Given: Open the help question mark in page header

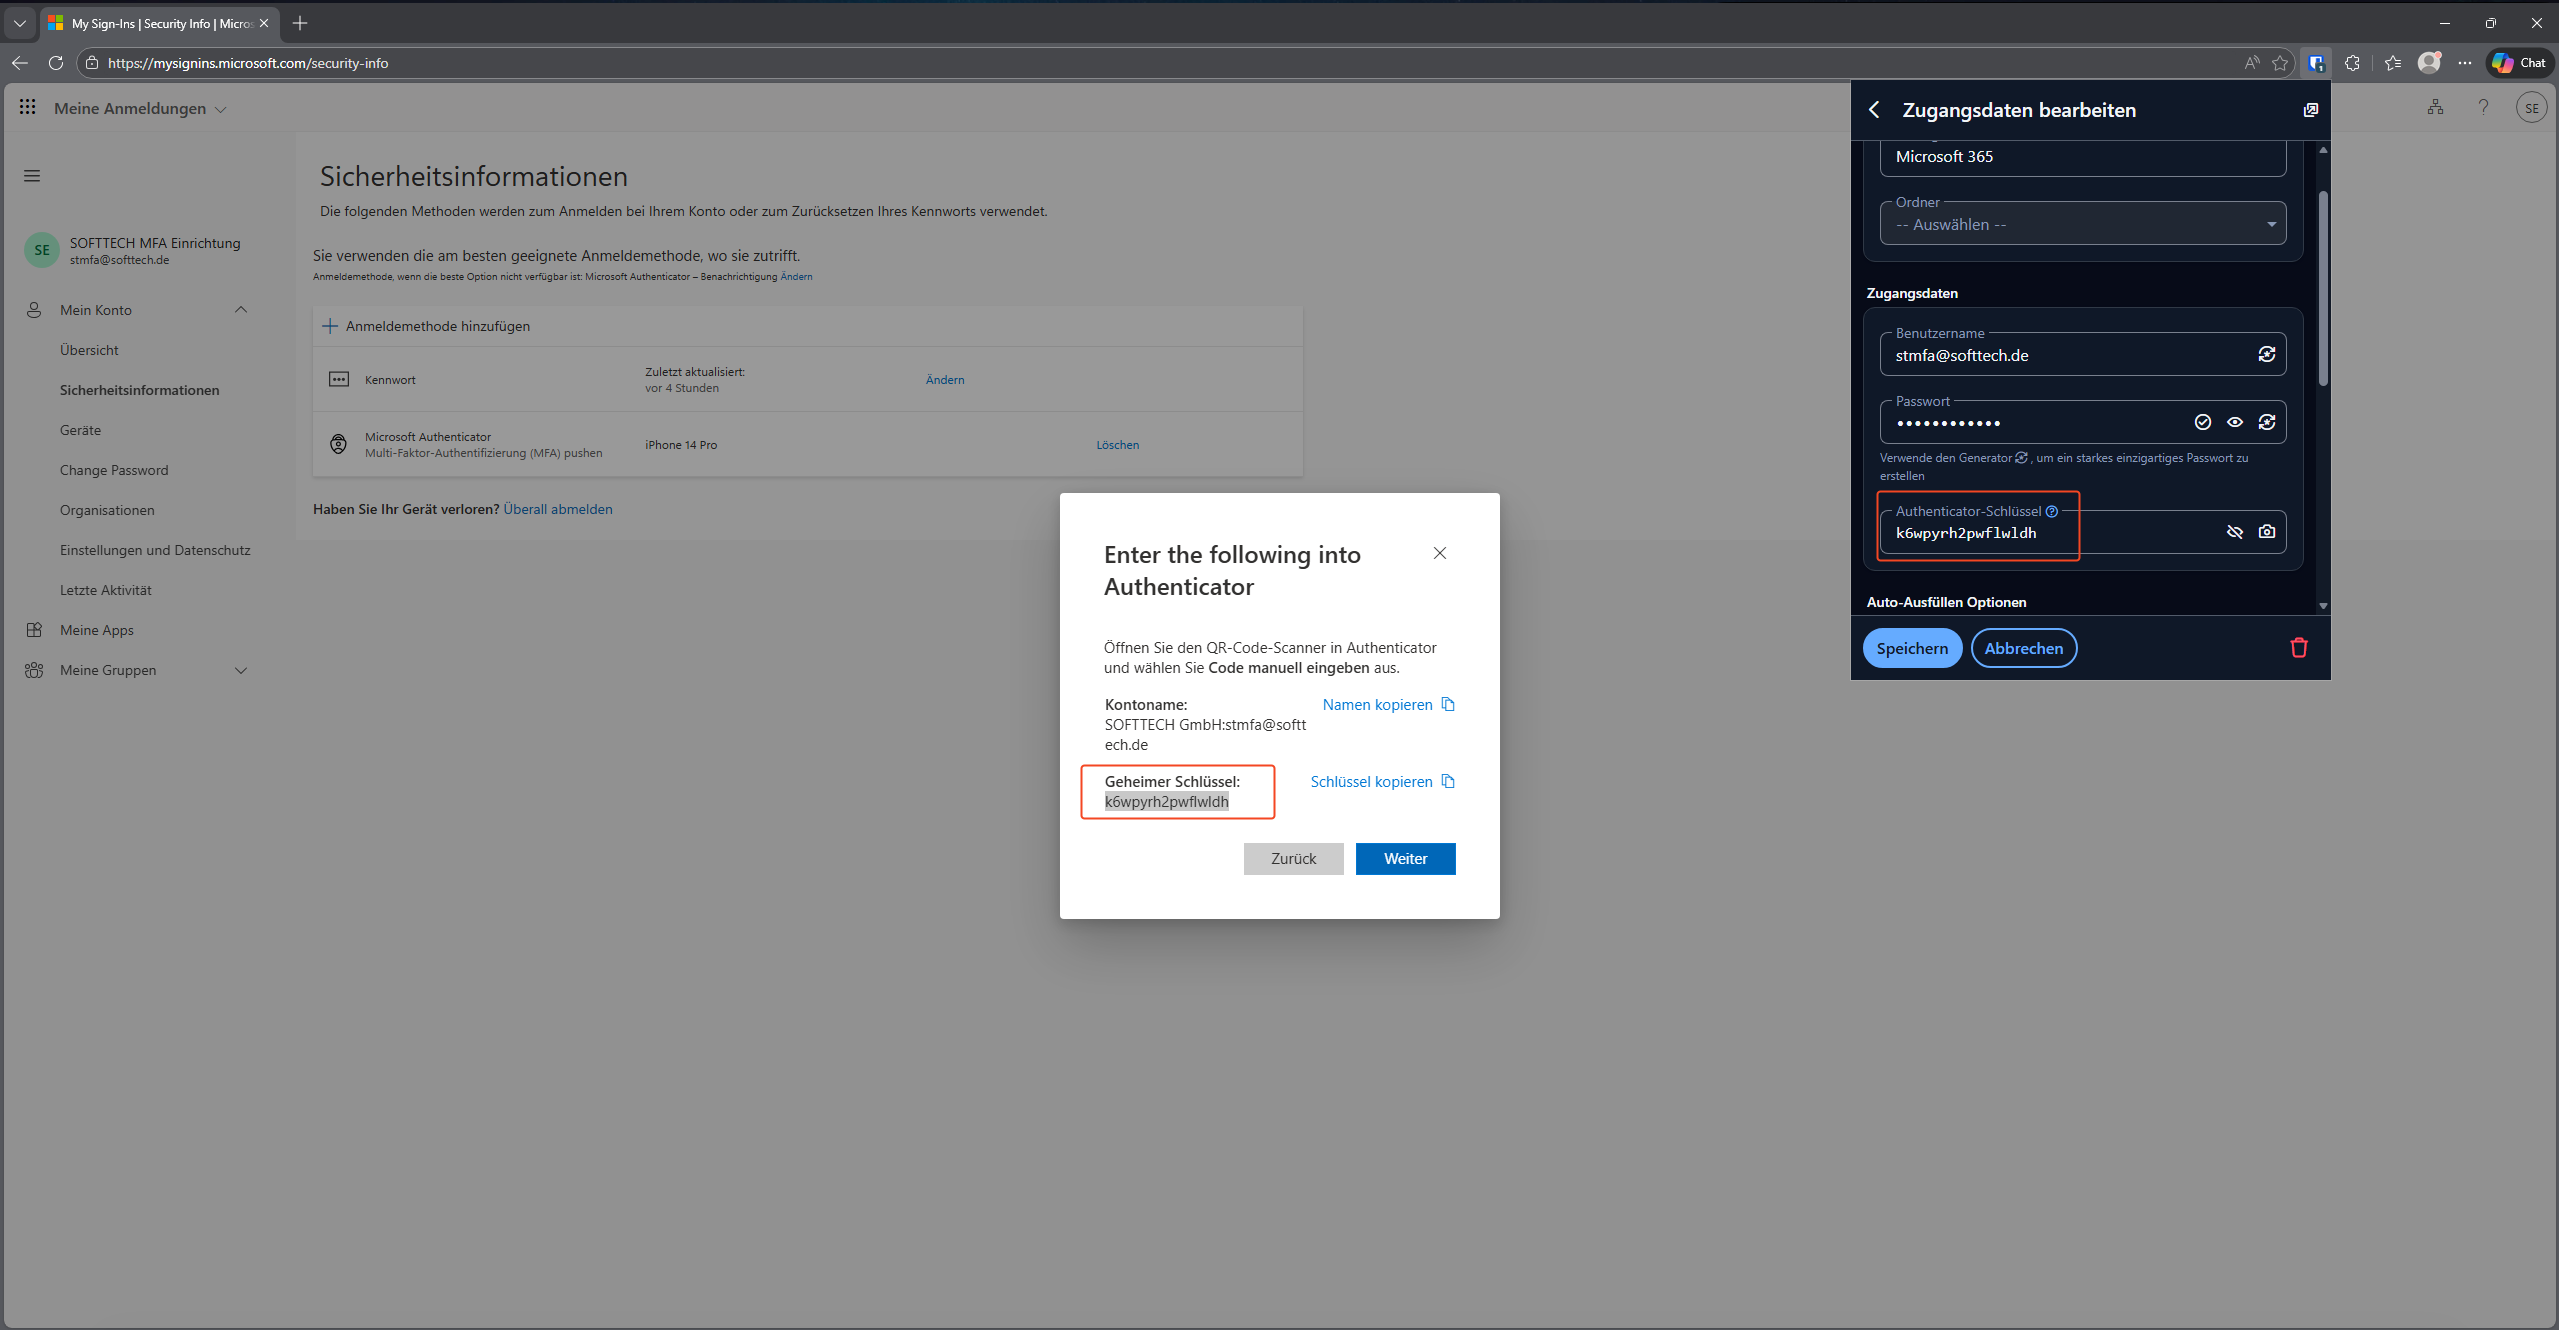Looking at the screenshot, I should (x=2483, y=107).
